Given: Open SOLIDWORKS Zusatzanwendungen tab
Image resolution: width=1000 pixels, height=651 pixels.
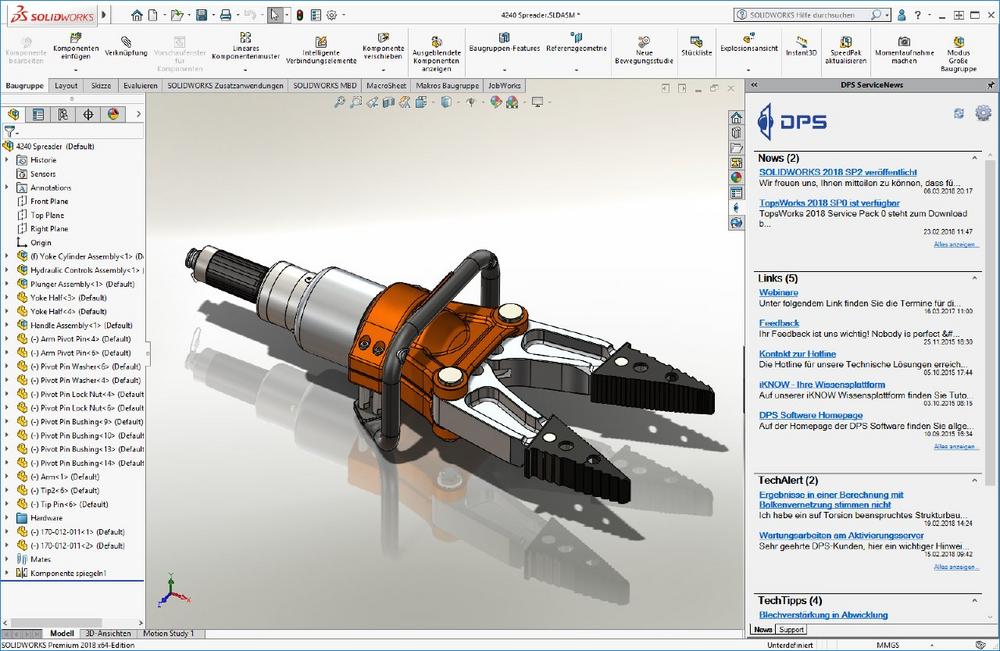Looking at the screenshot, I should point(225,85).
